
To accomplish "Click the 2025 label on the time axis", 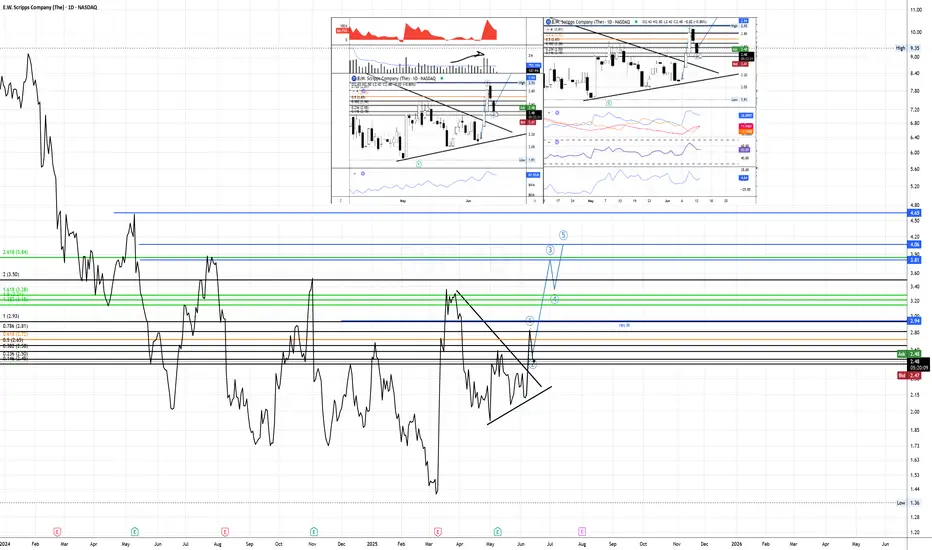I will tap(372, 544).
